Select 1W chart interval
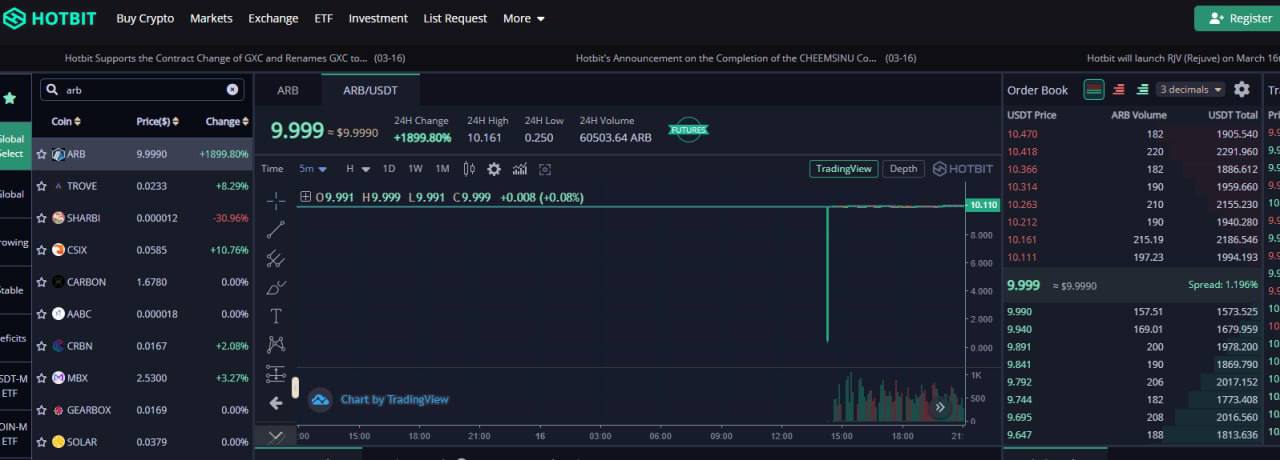The width and height of the screenshot is (1280, 460). 415,169
